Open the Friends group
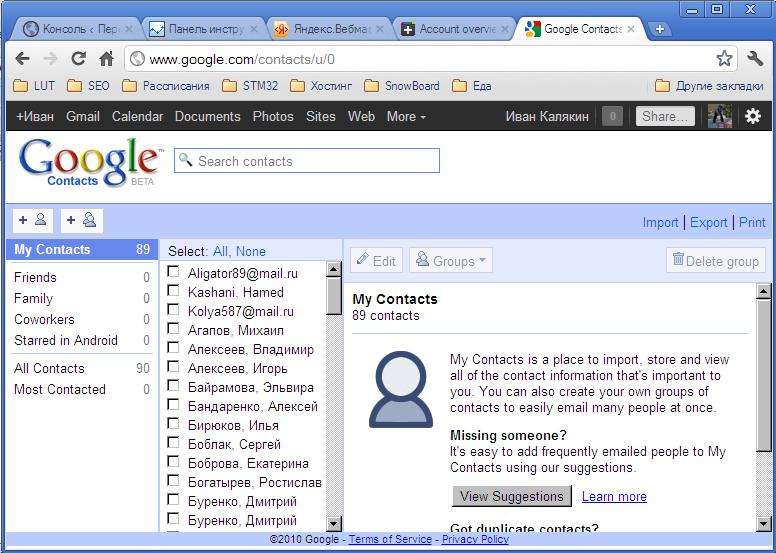The height and width of the screenshot is (553, 776). [82, 277]
